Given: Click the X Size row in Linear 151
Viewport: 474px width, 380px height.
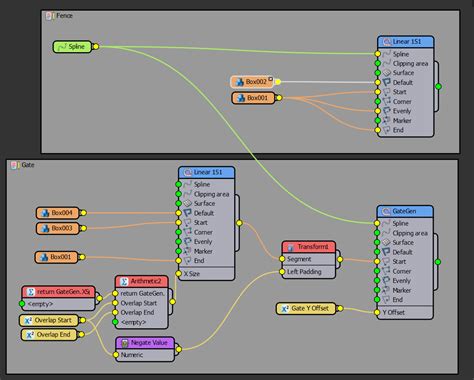Looking at the screenshot, I should (206, 274).
